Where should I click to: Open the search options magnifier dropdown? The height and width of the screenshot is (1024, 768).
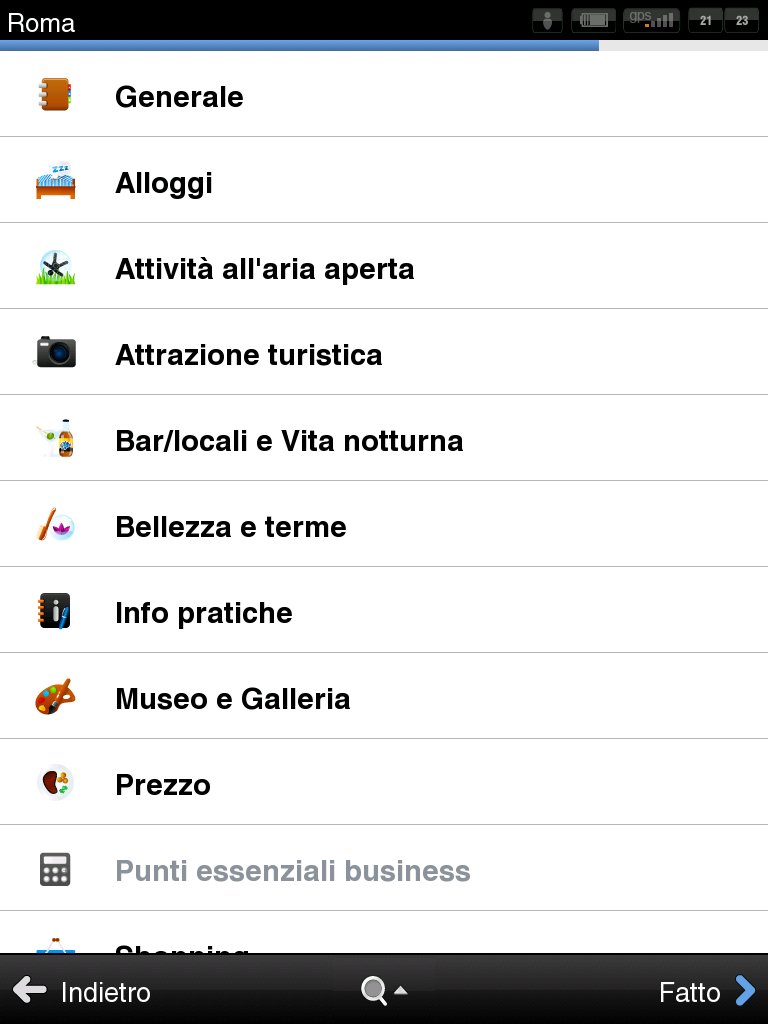pos(385,991)
